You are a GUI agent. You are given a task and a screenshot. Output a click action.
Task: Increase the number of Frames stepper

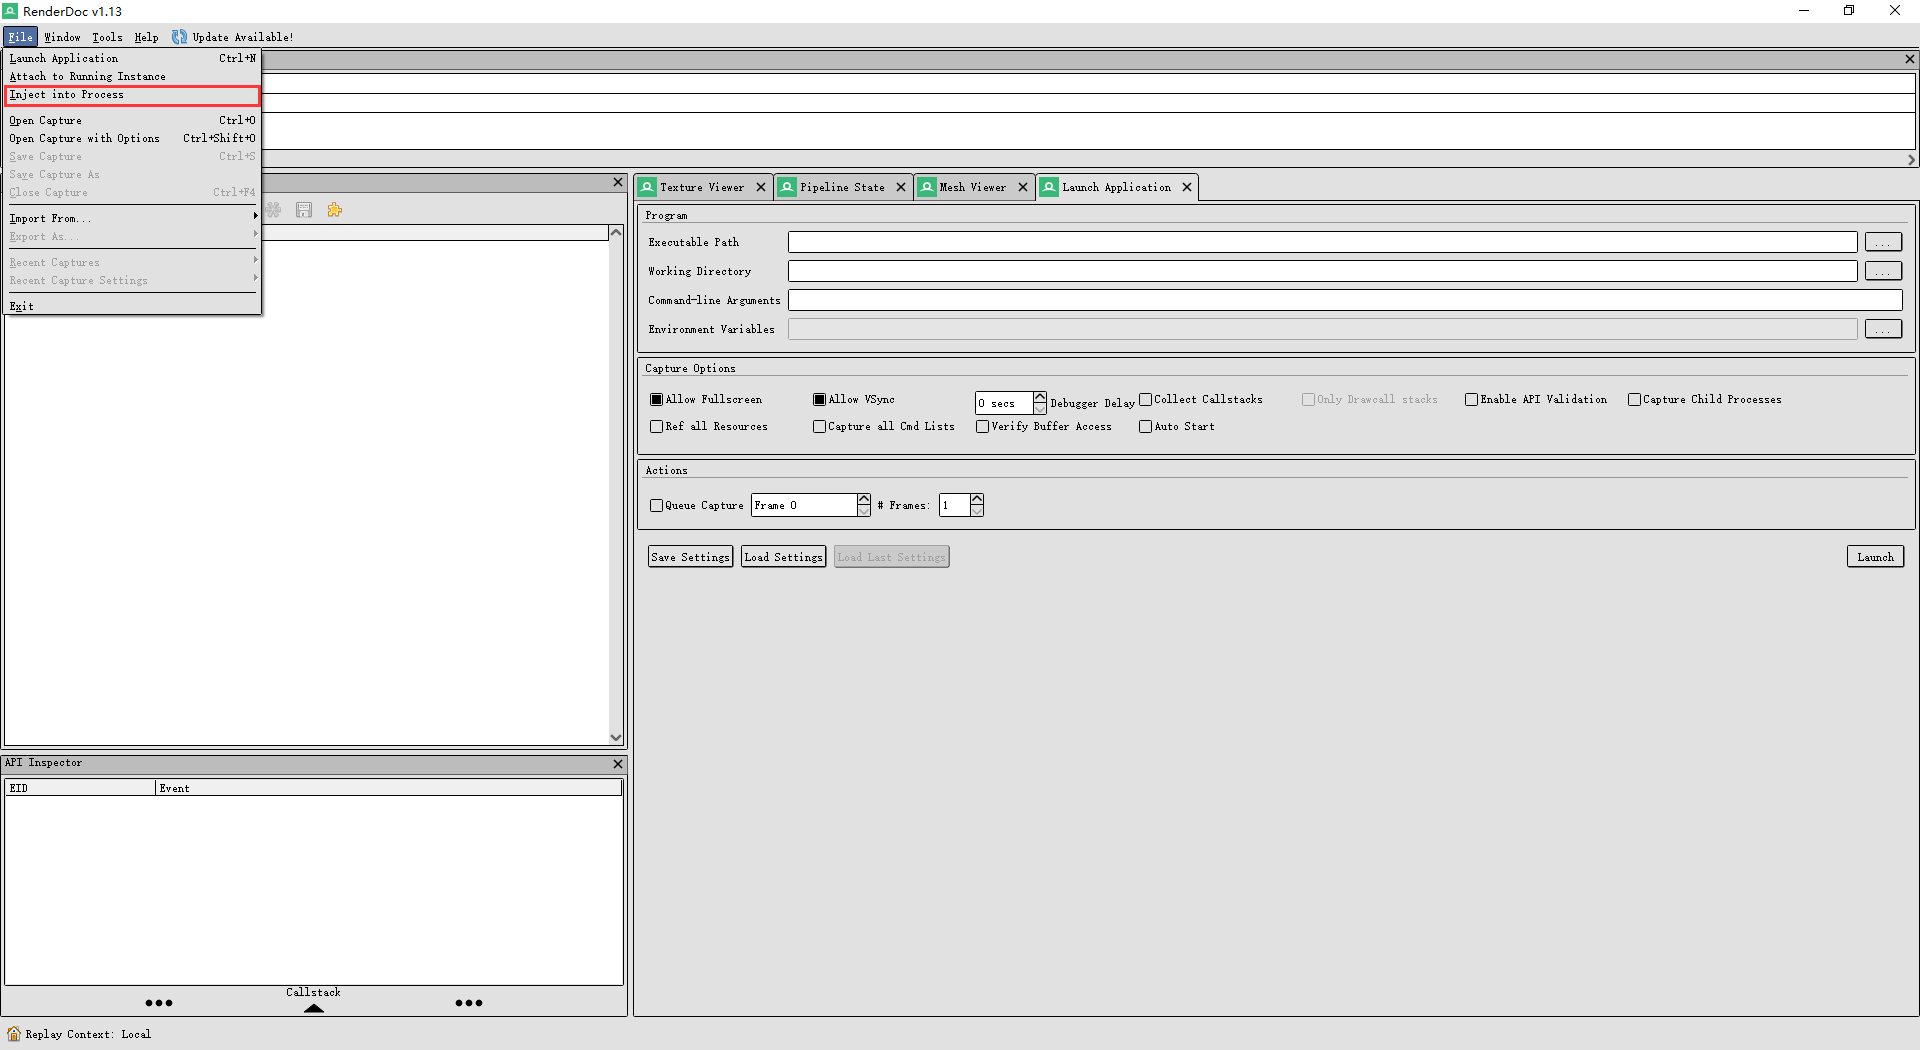point(977,499)
